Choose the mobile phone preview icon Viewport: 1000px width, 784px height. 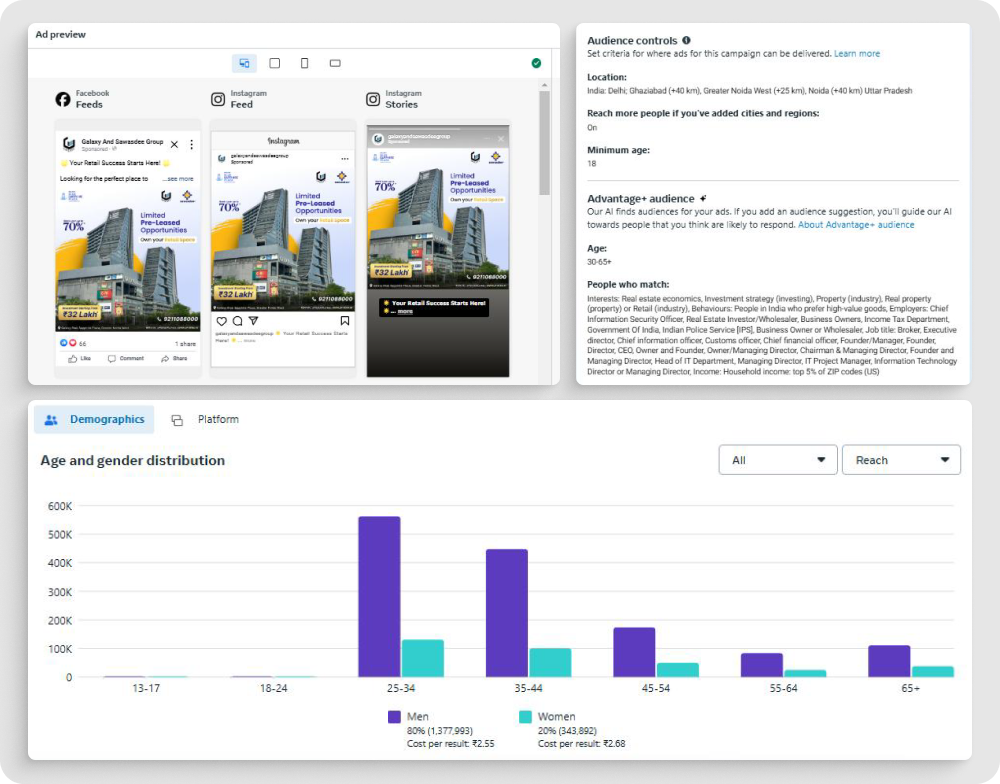coord(305,63)
